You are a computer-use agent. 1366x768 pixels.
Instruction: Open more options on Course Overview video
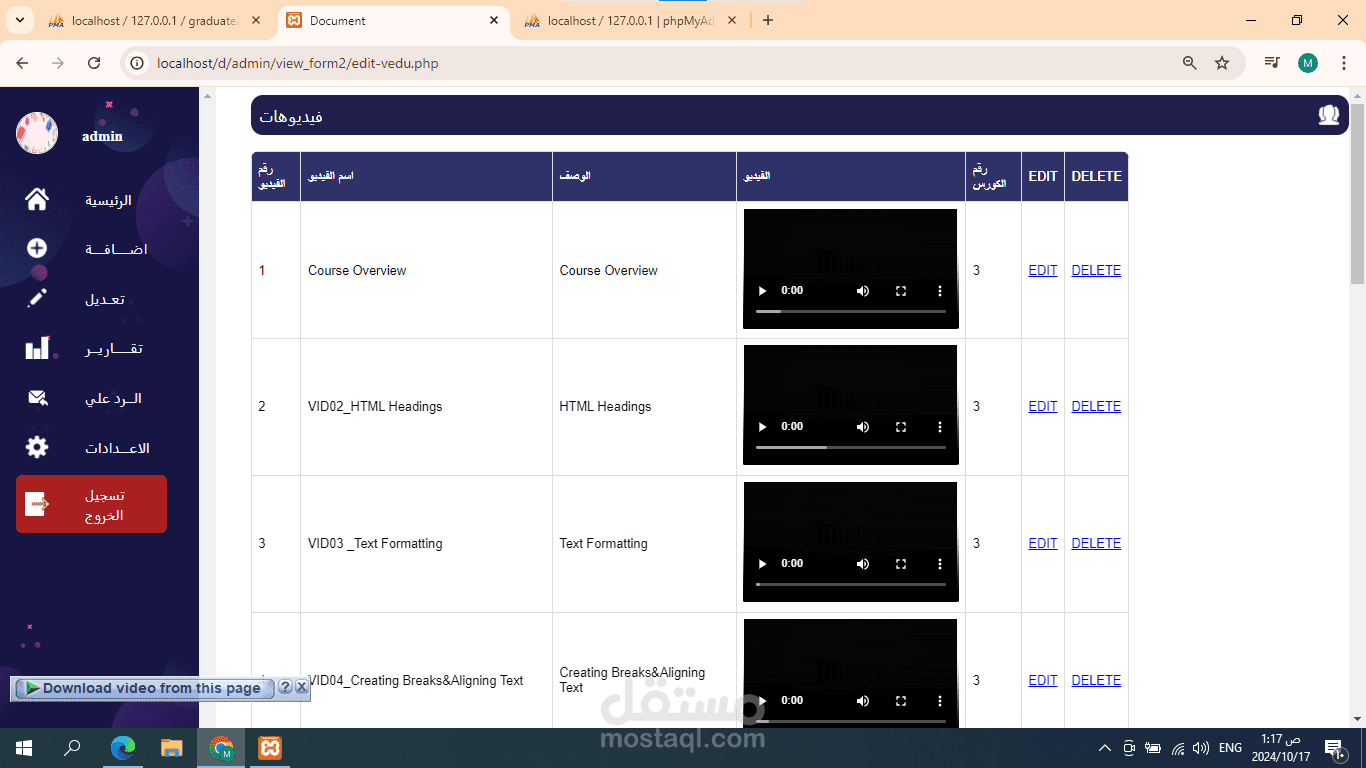click(x=939, y=291)
